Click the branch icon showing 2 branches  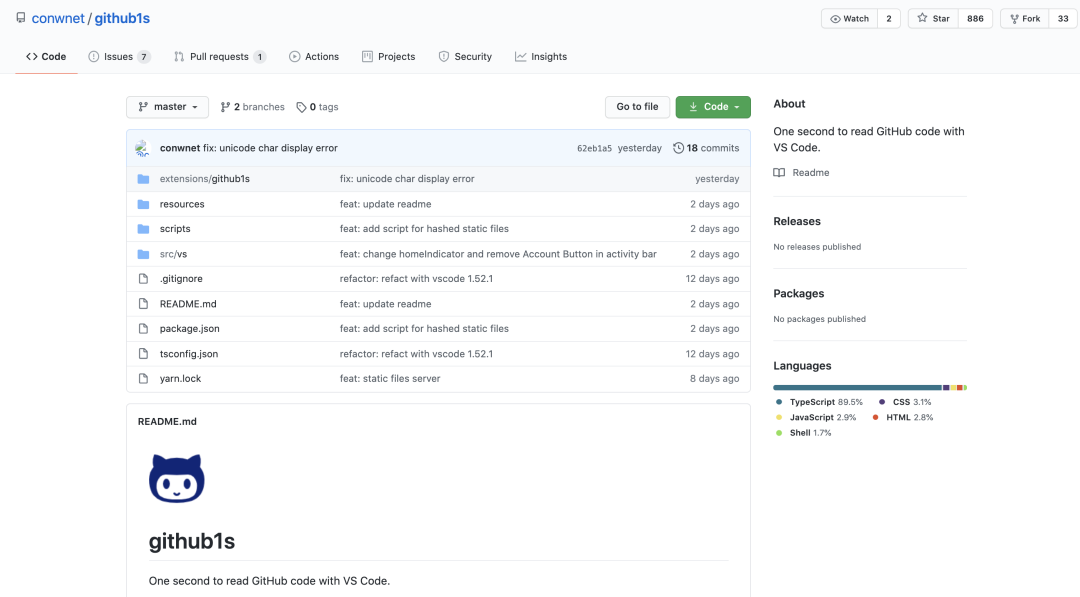(x=227, y=106)
